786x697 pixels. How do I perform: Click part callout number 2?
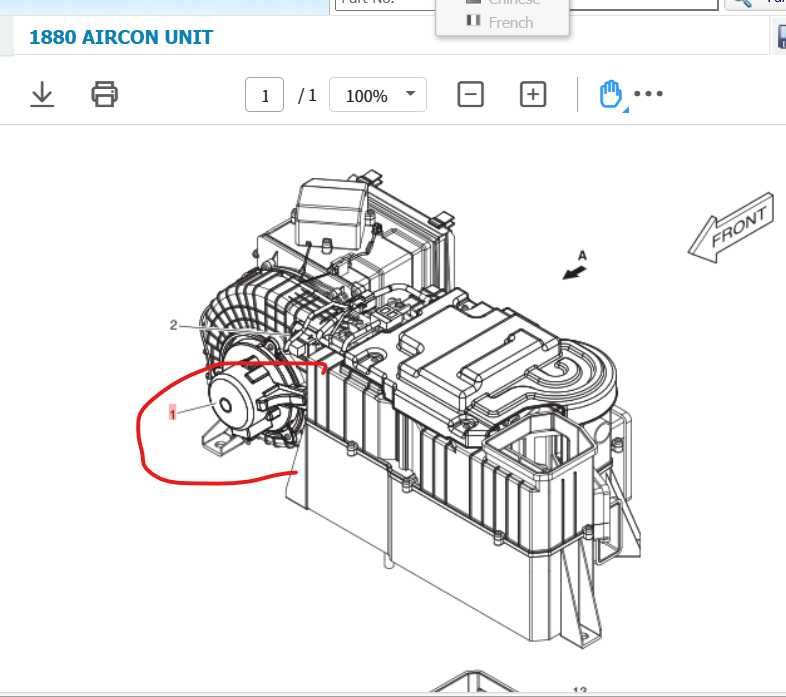(173, 325)
